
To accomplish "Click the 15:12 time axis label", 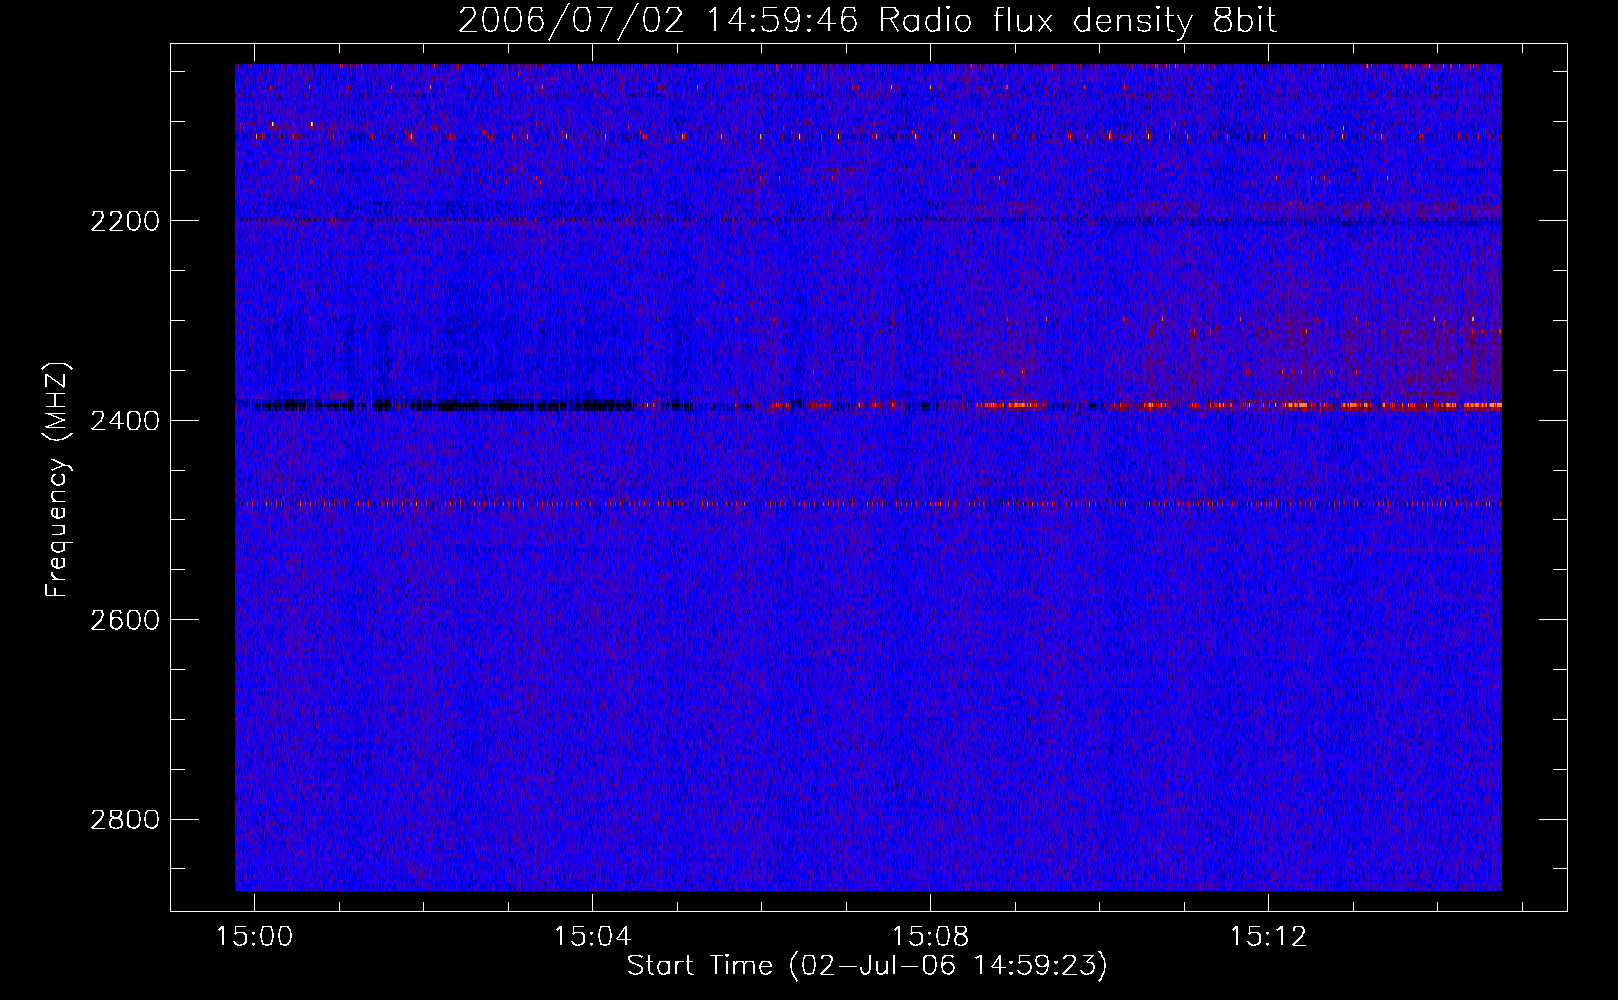I will (1268, 937).
